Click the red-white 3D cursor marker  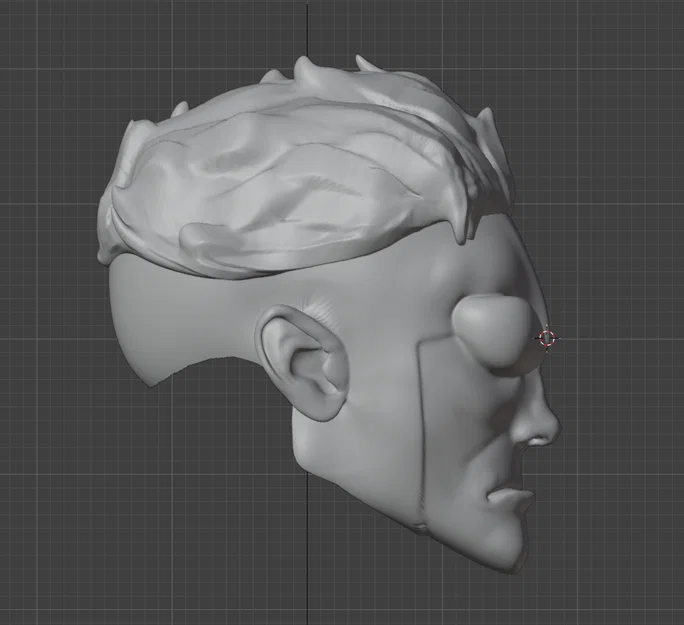click(x=547, y=338)
